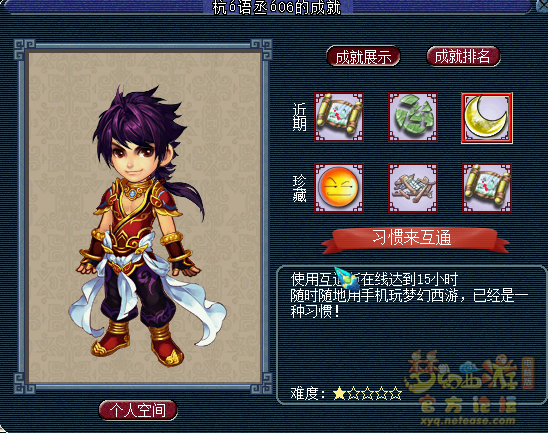This screenshot has width=548, height=433.
Task: Switch to the 成就排名 tab
Action: (x=463, y=56)
